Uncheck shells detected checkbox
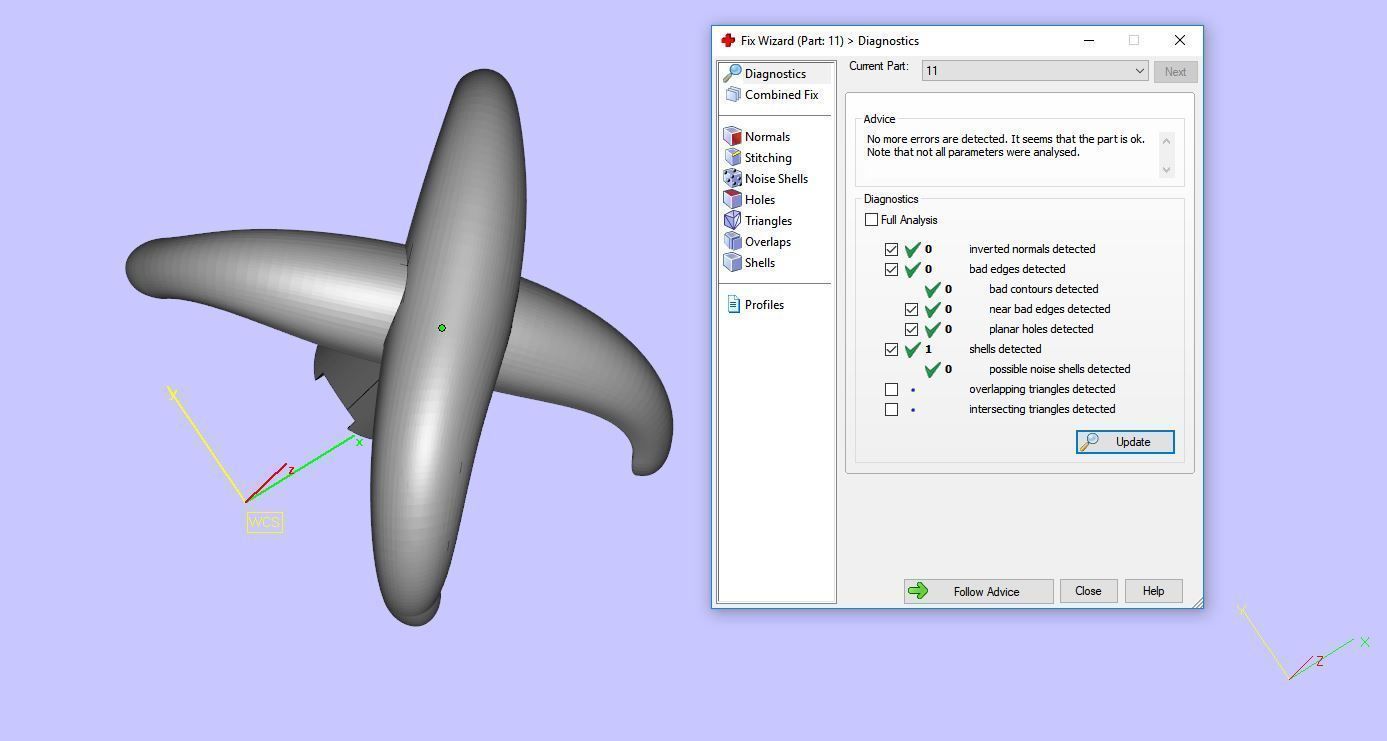The image size is (1387, 741). pyautogui.click(x=891, y=349)
